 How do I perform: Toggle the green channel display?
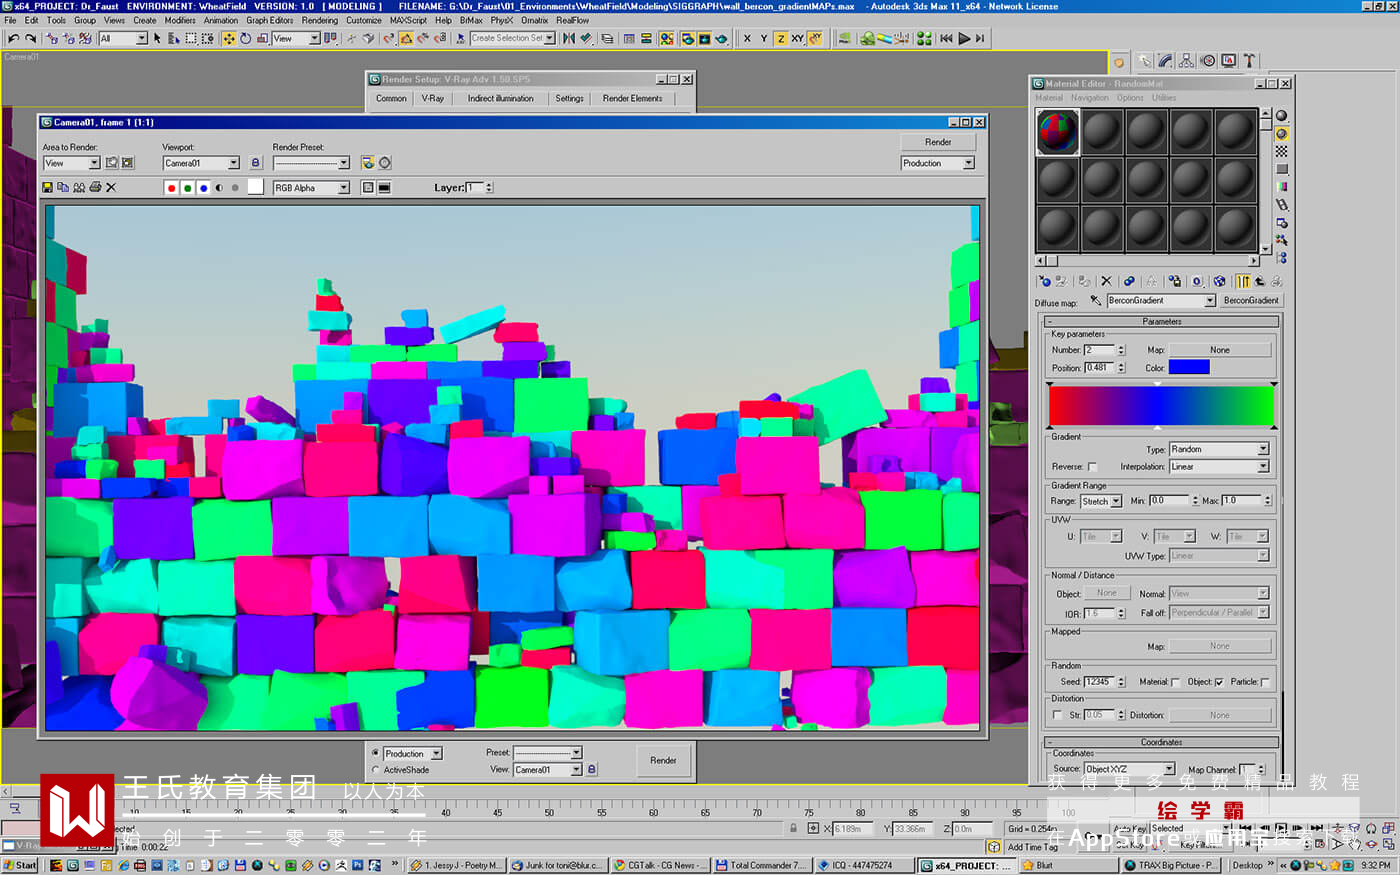pyautogui.click(x=187, y=188)
